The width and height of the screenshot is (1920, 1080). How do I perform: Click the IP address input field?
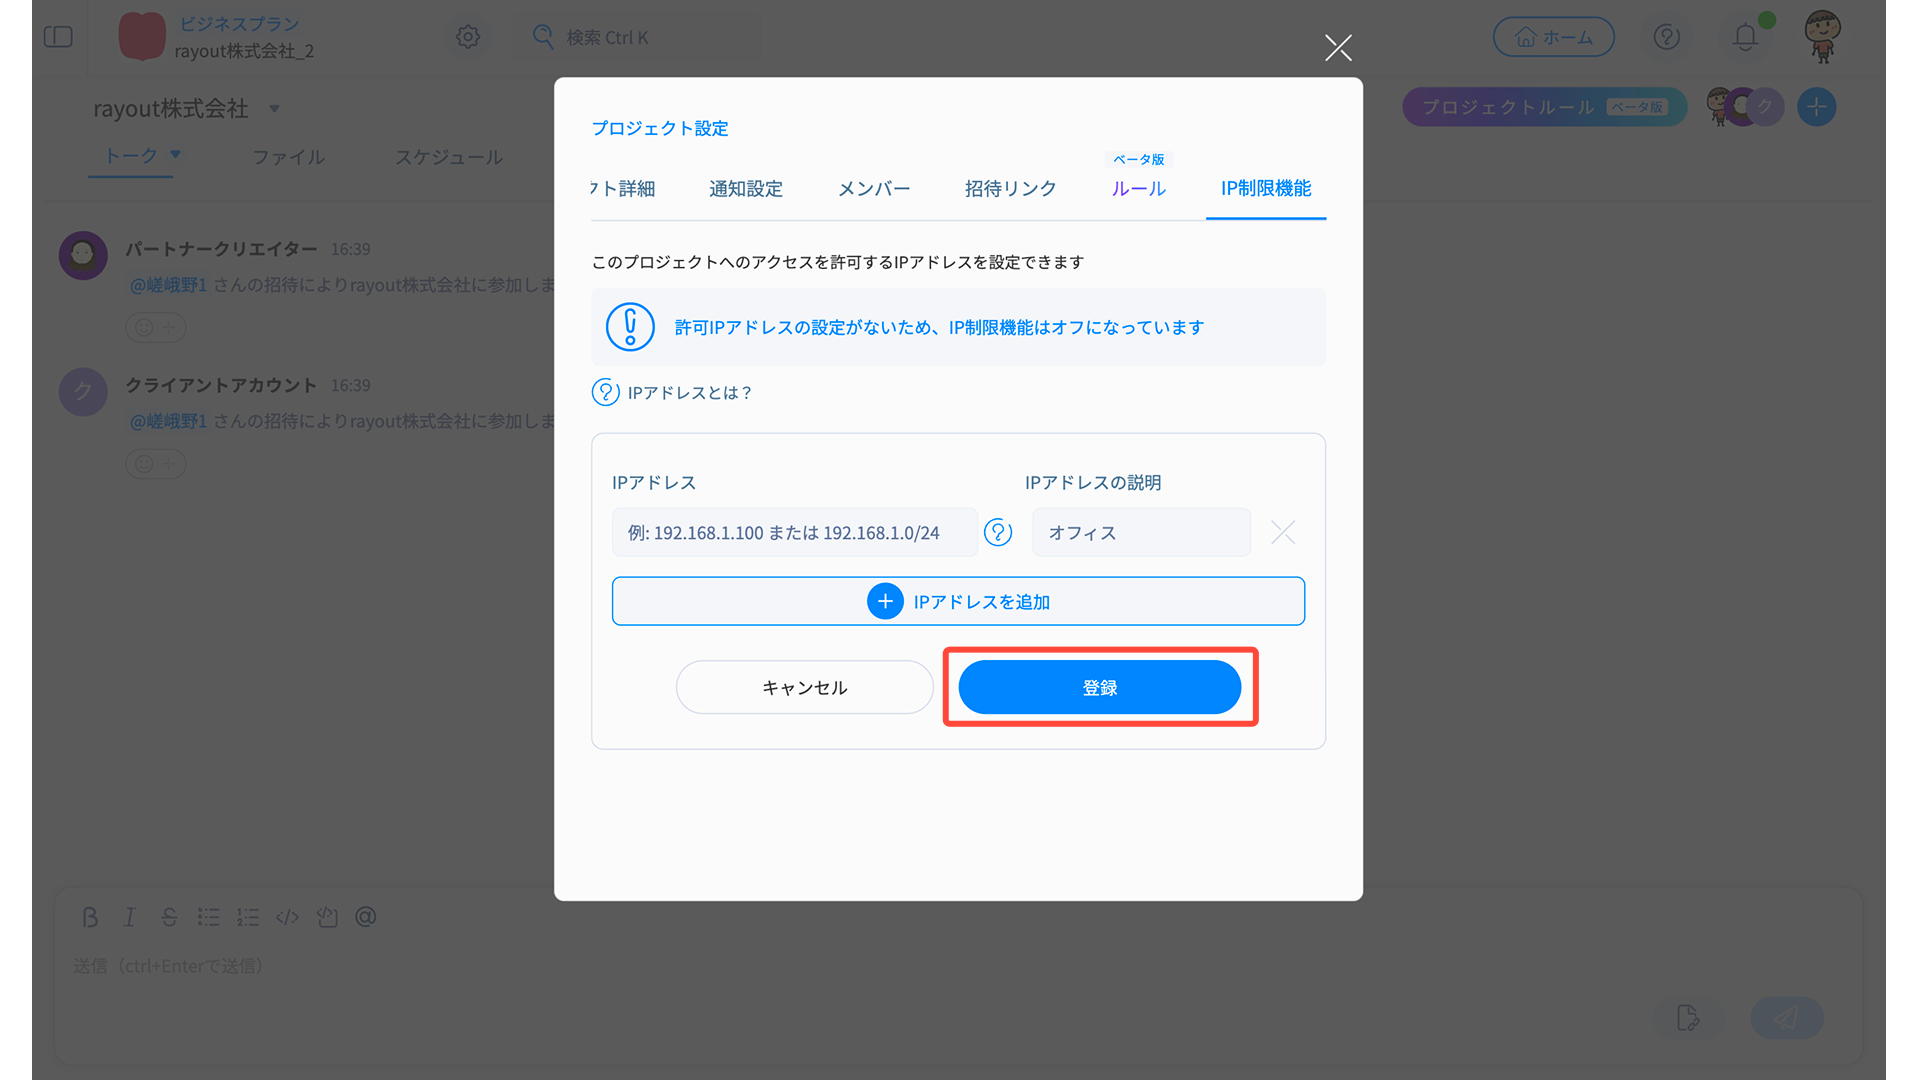tap(794, 532)
